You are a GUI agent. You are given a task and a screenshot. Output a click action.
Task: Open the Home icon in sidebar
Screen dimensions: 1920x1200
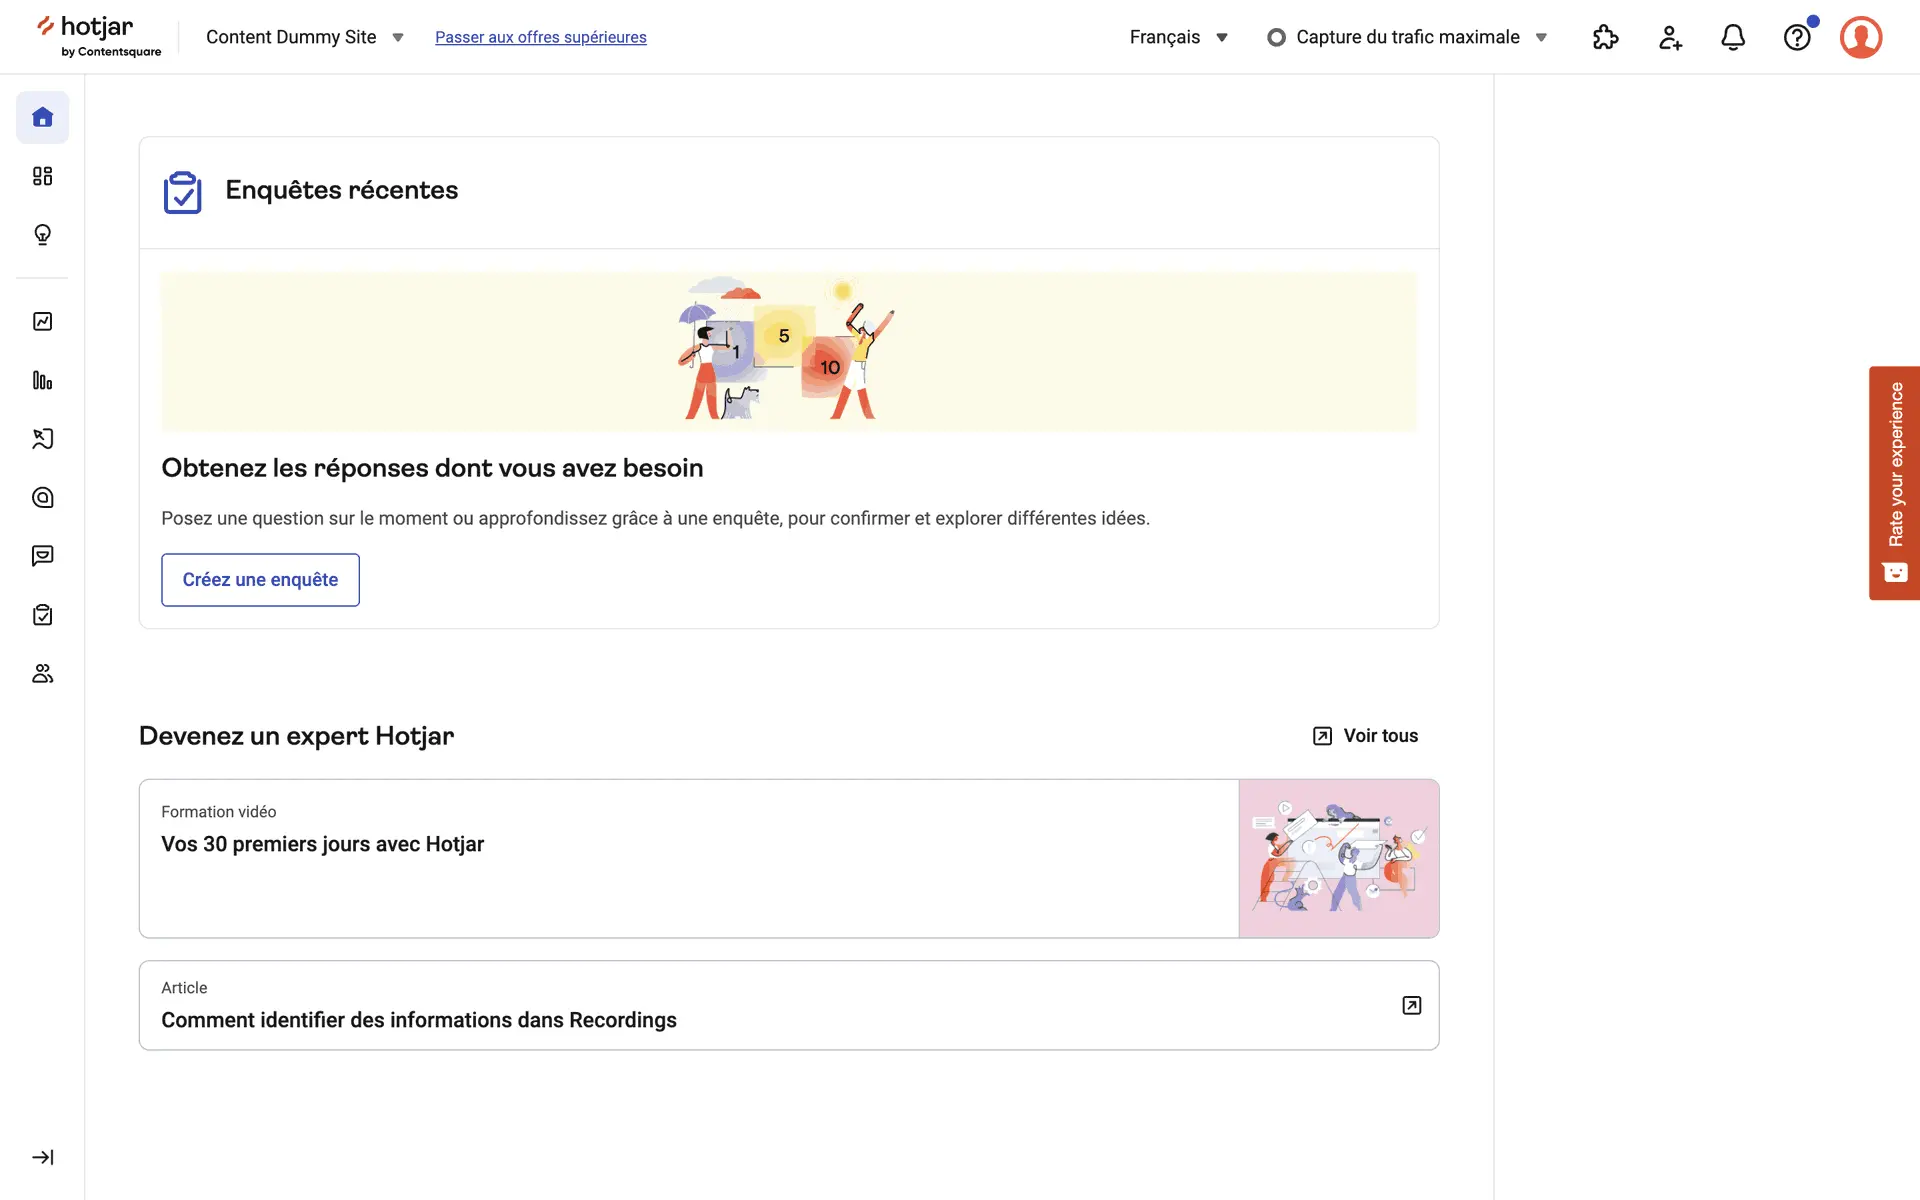(x=42, y=117)
